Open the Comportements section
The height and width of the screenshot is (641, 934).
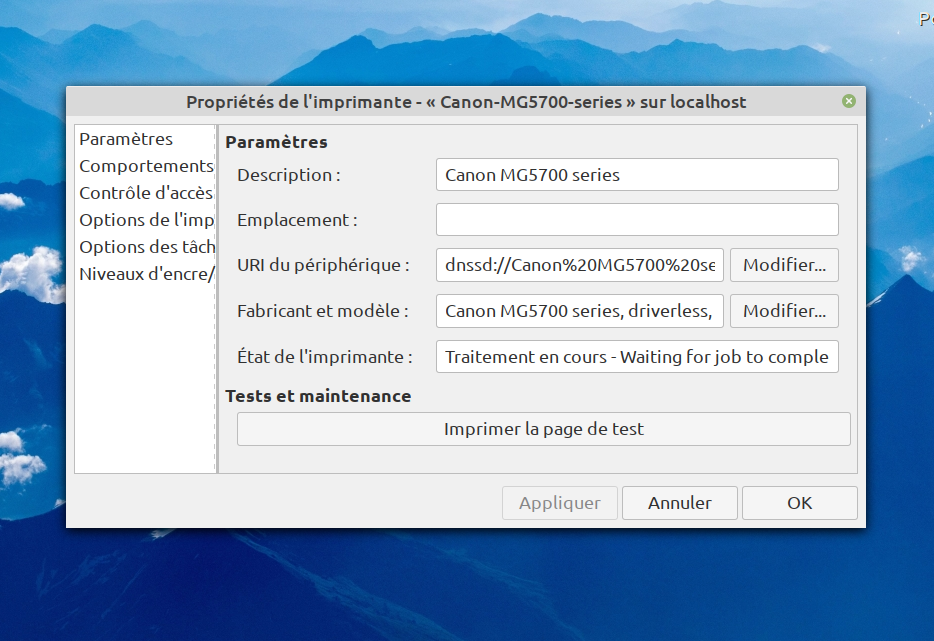(146, 166)
